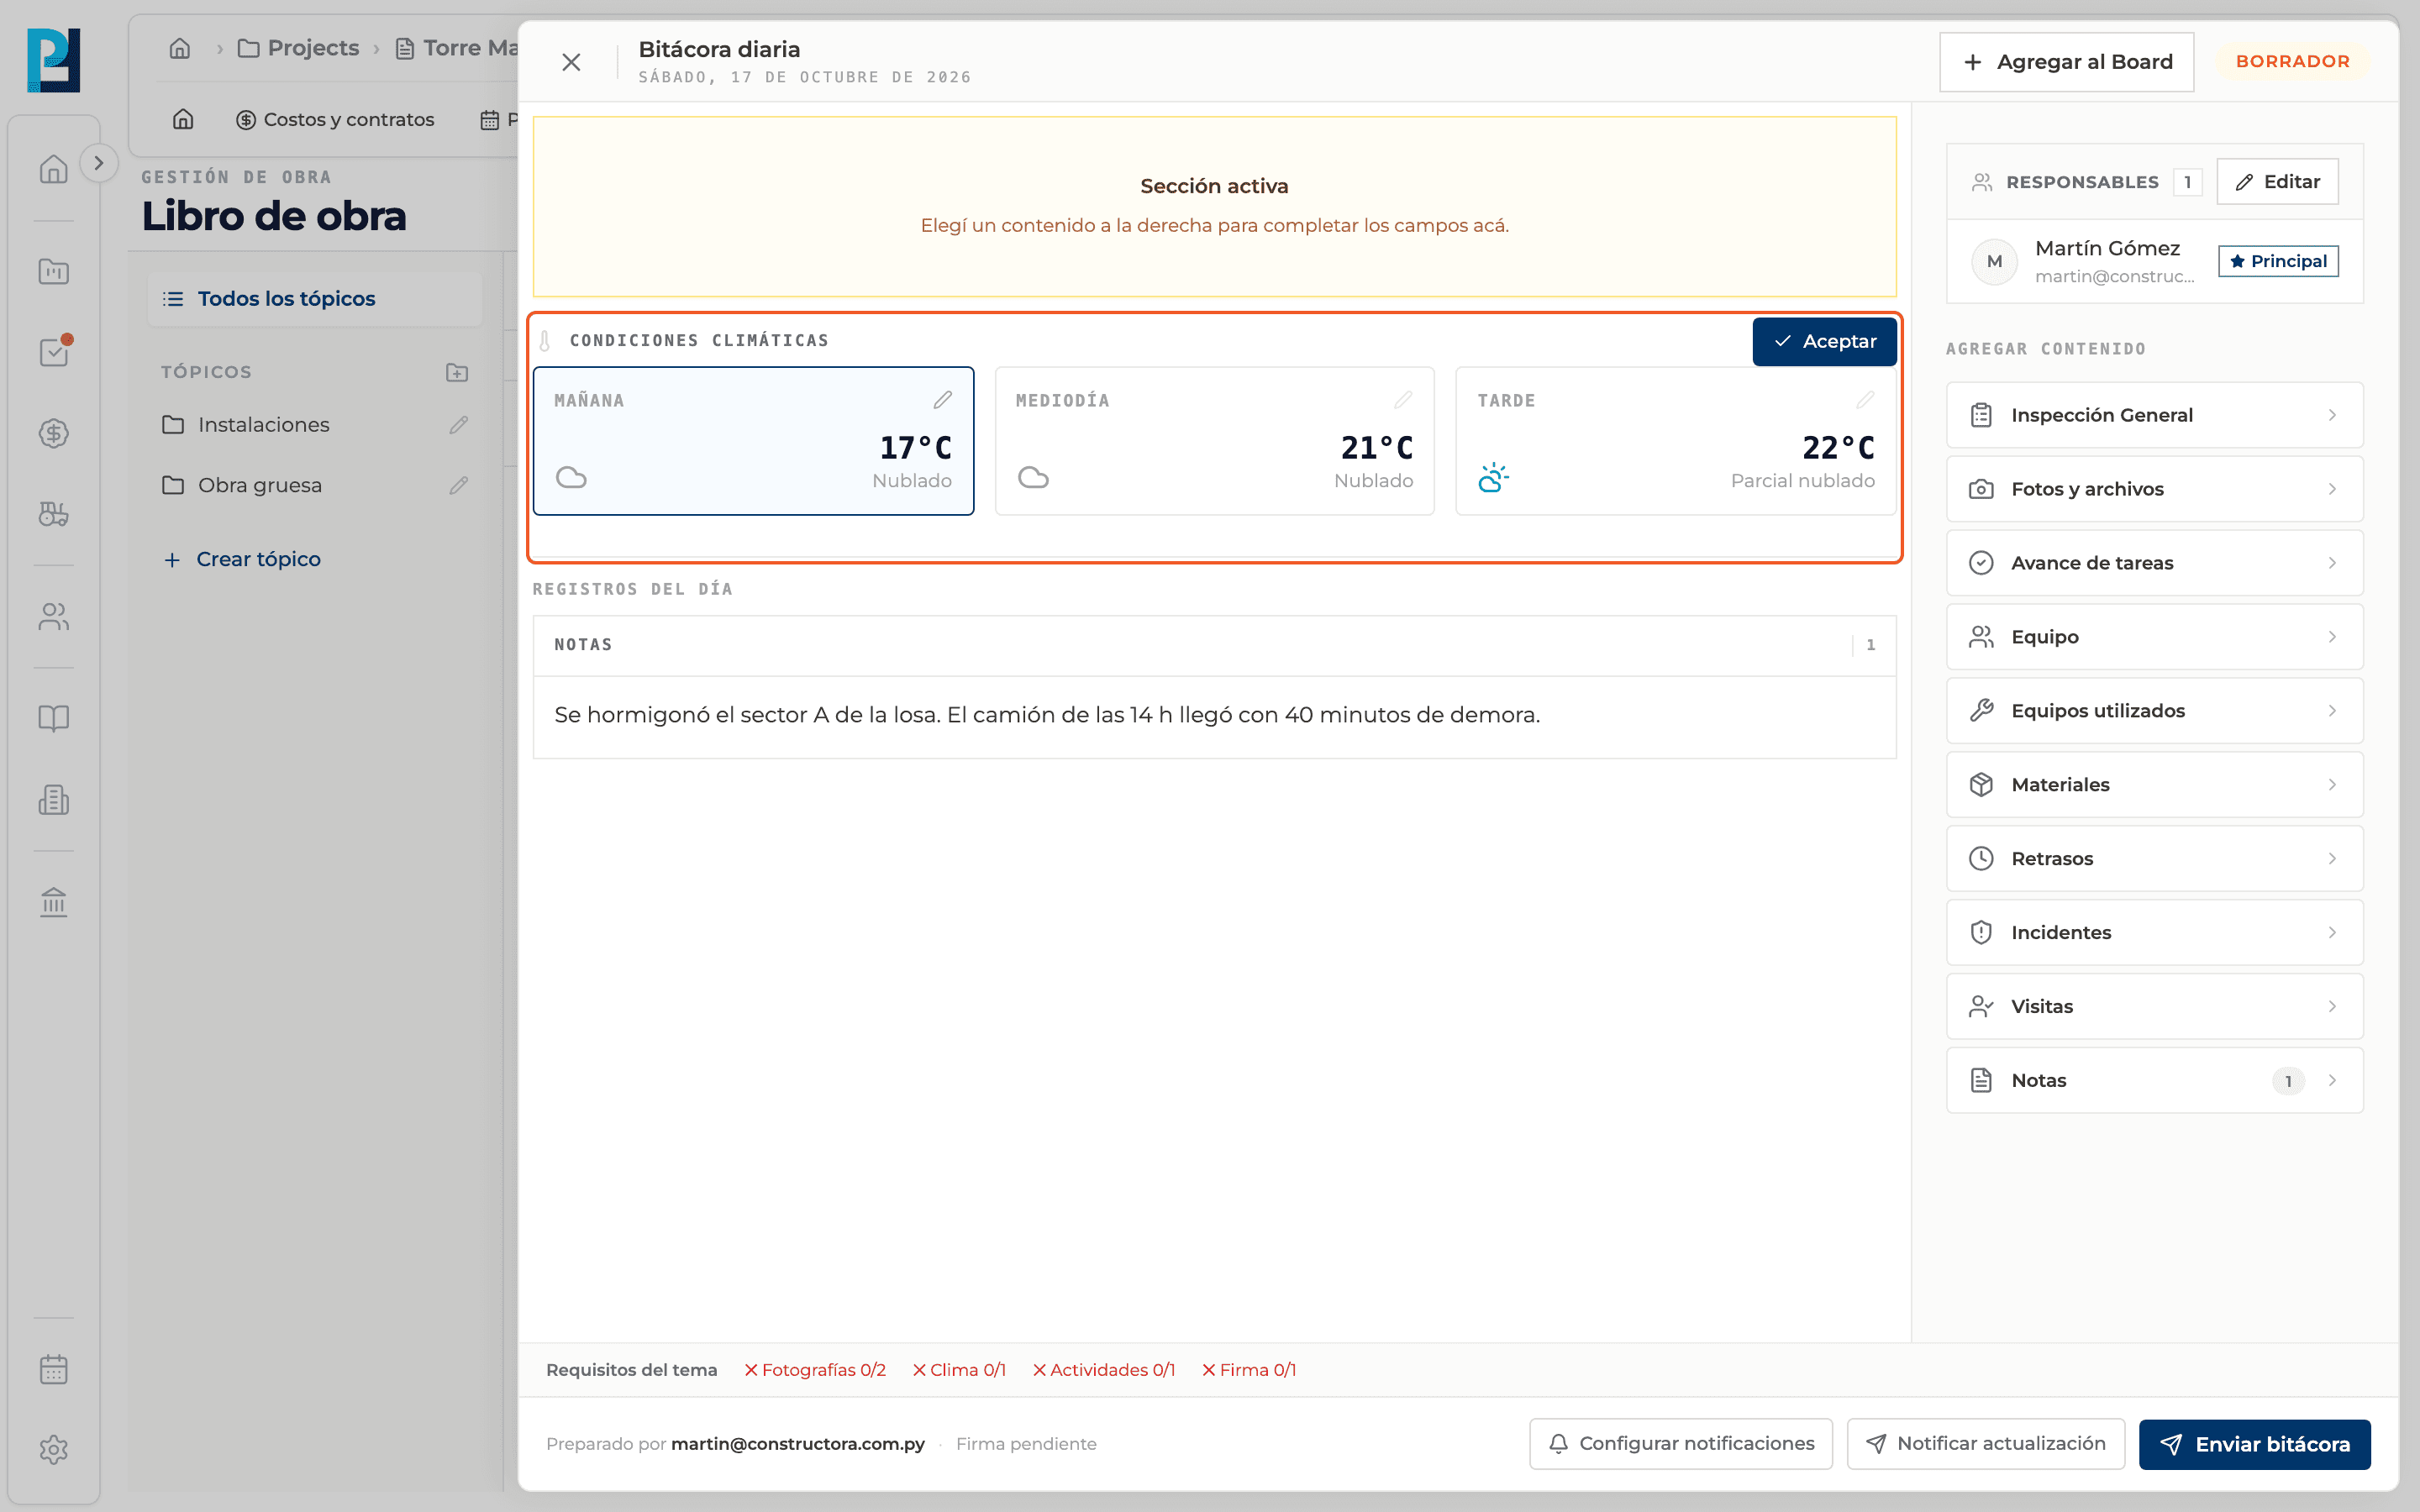Select Todos los tópicos
This screenshot has height=1512, width=2420.
tap(315, 299)
